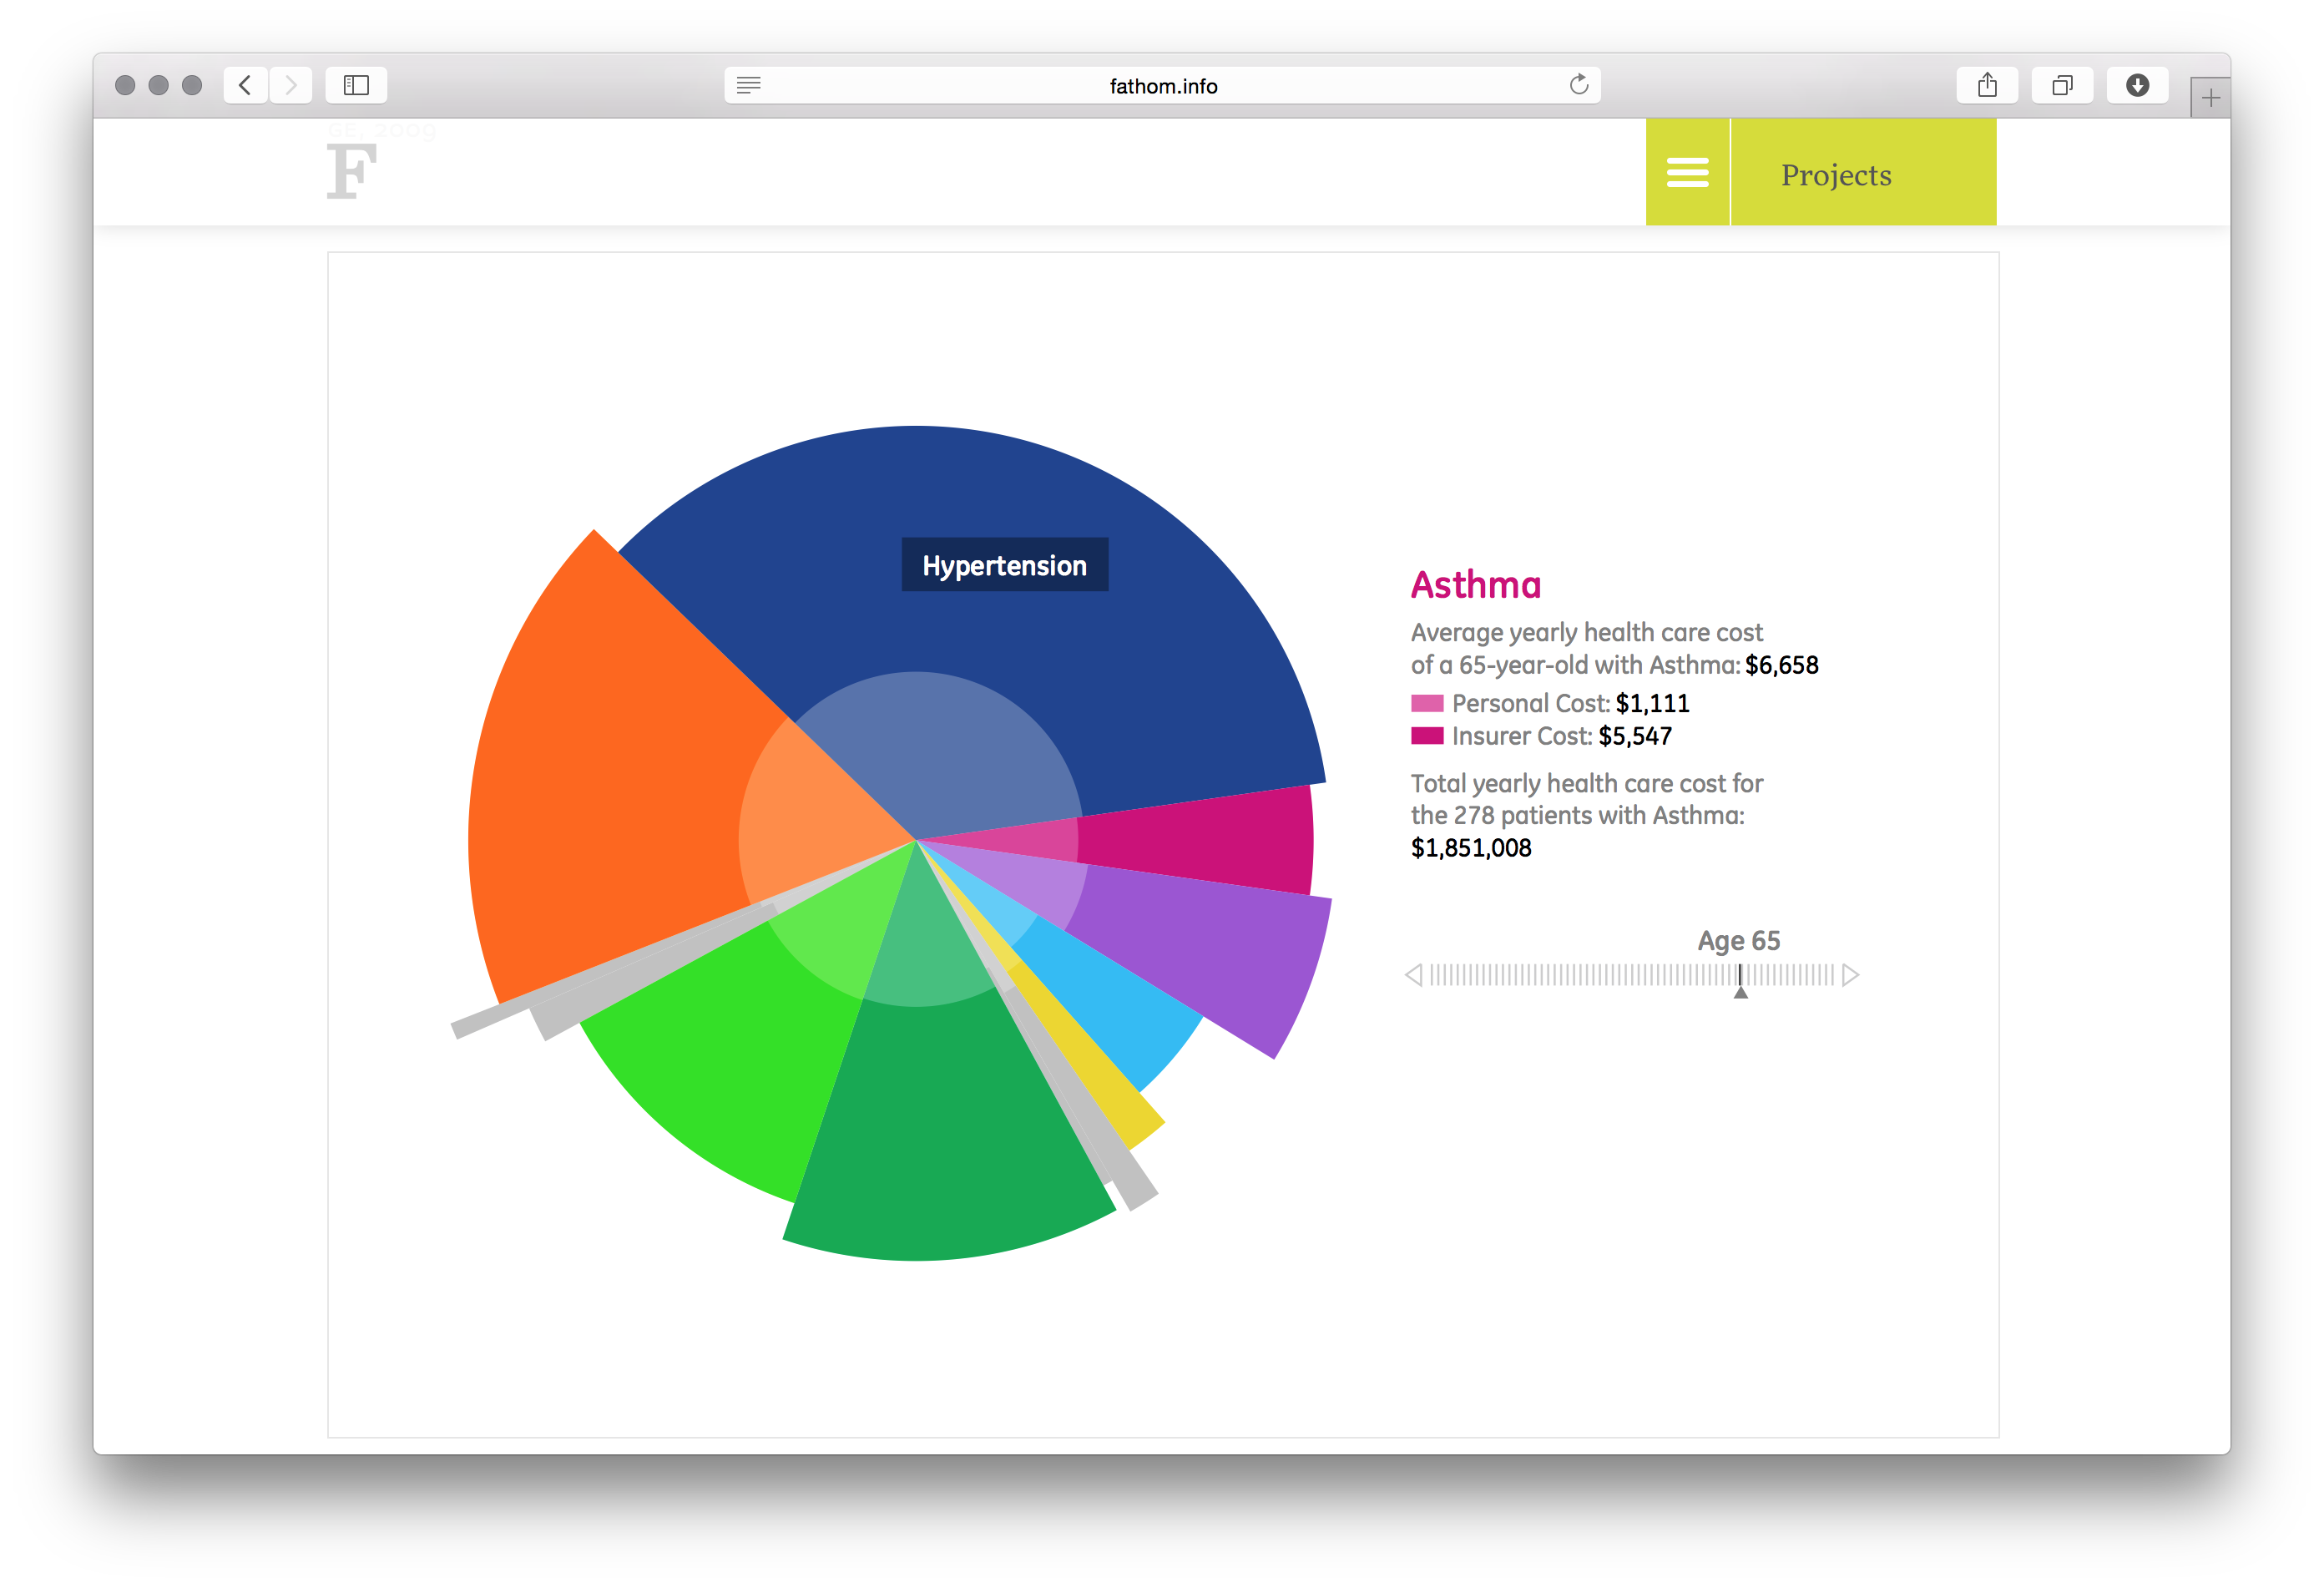The height and width of the screenshot is (1588, 2324).
Task: Increase age with right slider arrow
Action: (1851, 975)
